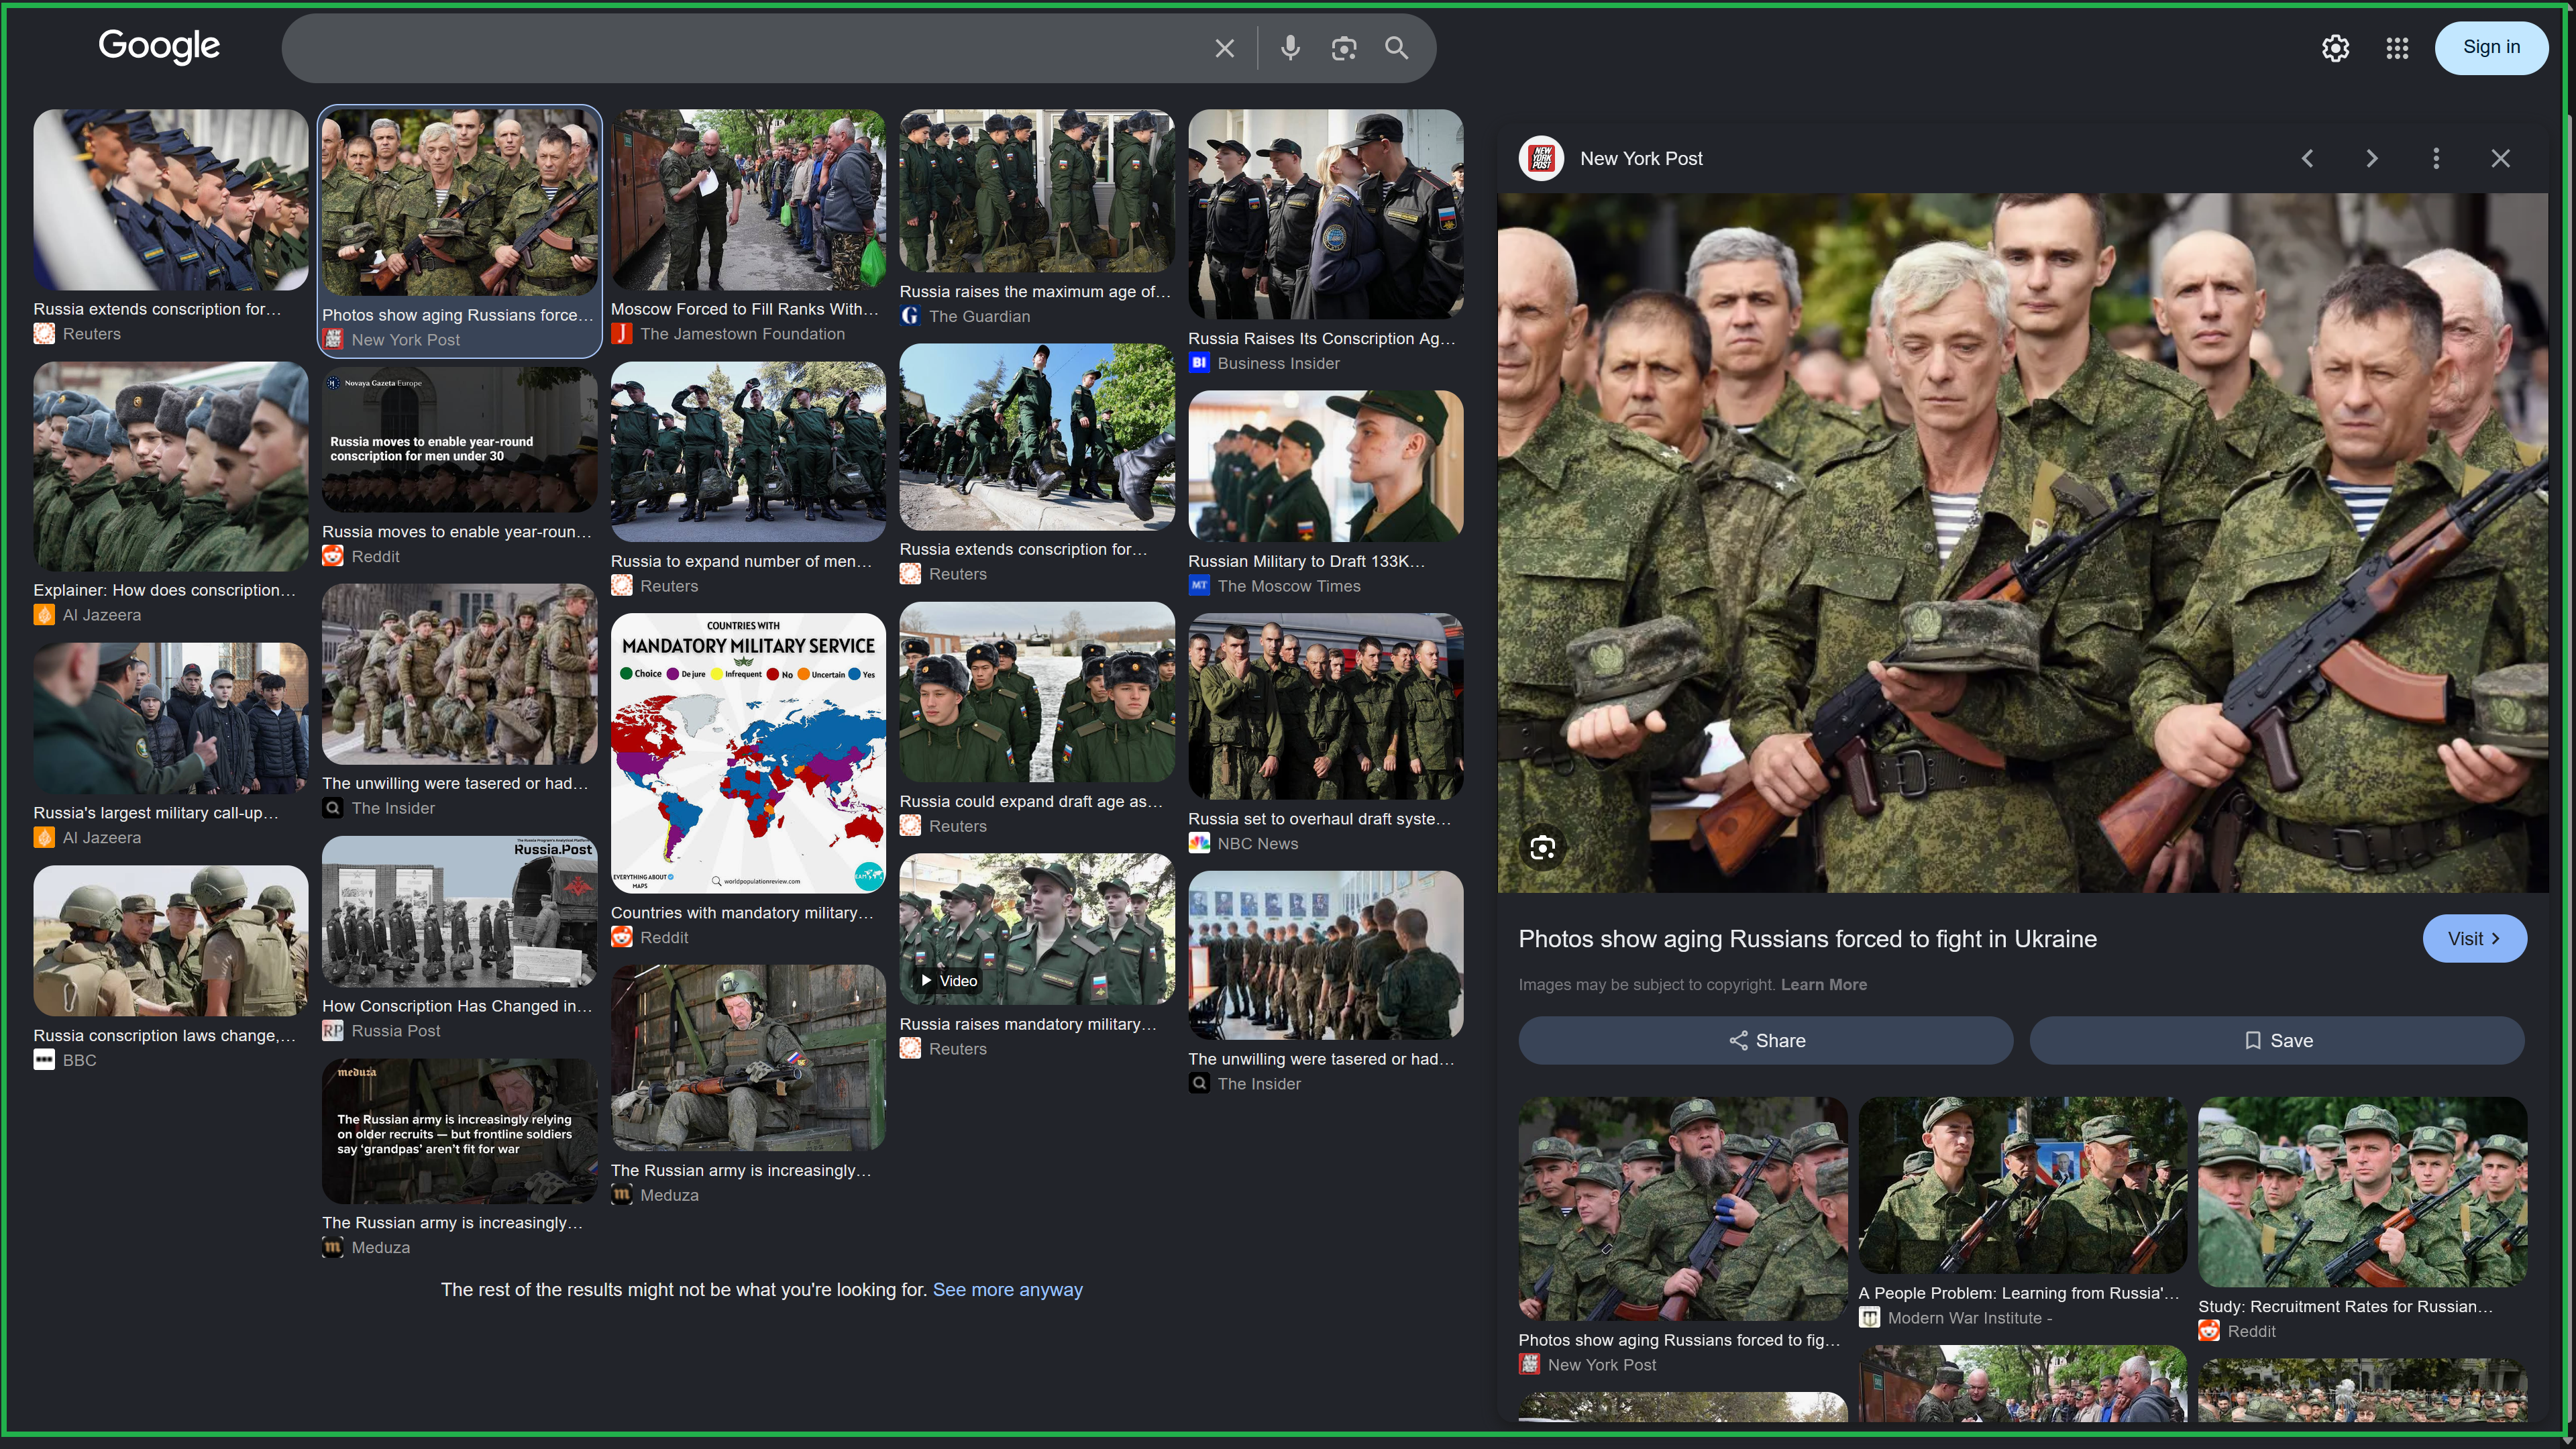This screenshot has height=1449, width=2576.
Task: Play the Reuters video result thumbnail
Action: (x=1037, y=929)
